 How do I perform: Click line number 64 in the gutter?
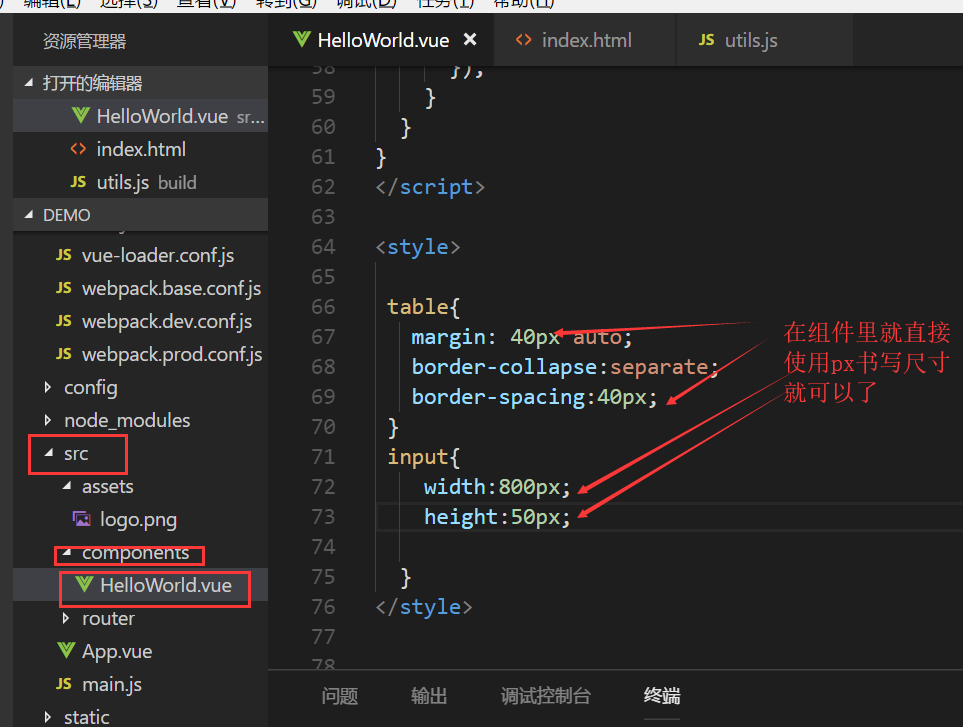pos(323,247)
